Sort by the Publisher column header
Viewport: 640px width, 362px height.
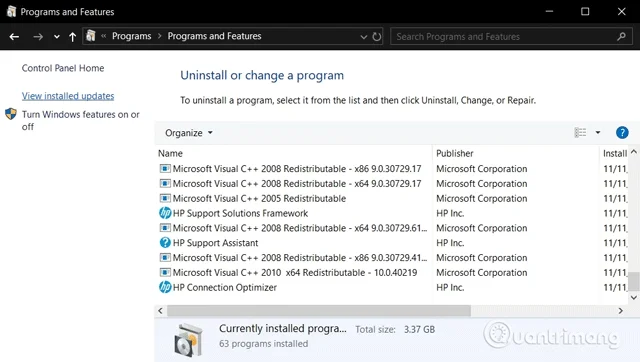(x=455, y=153)
